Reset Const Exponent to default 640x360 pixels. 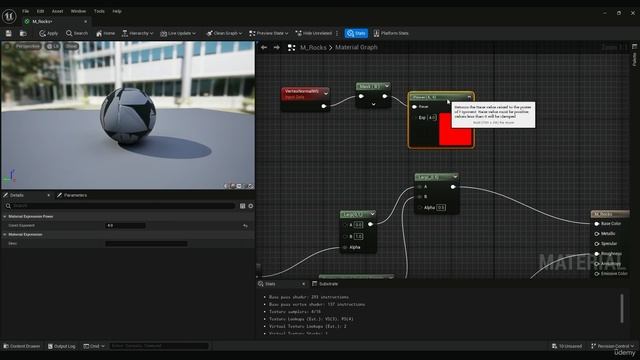[x=245, y=226]
